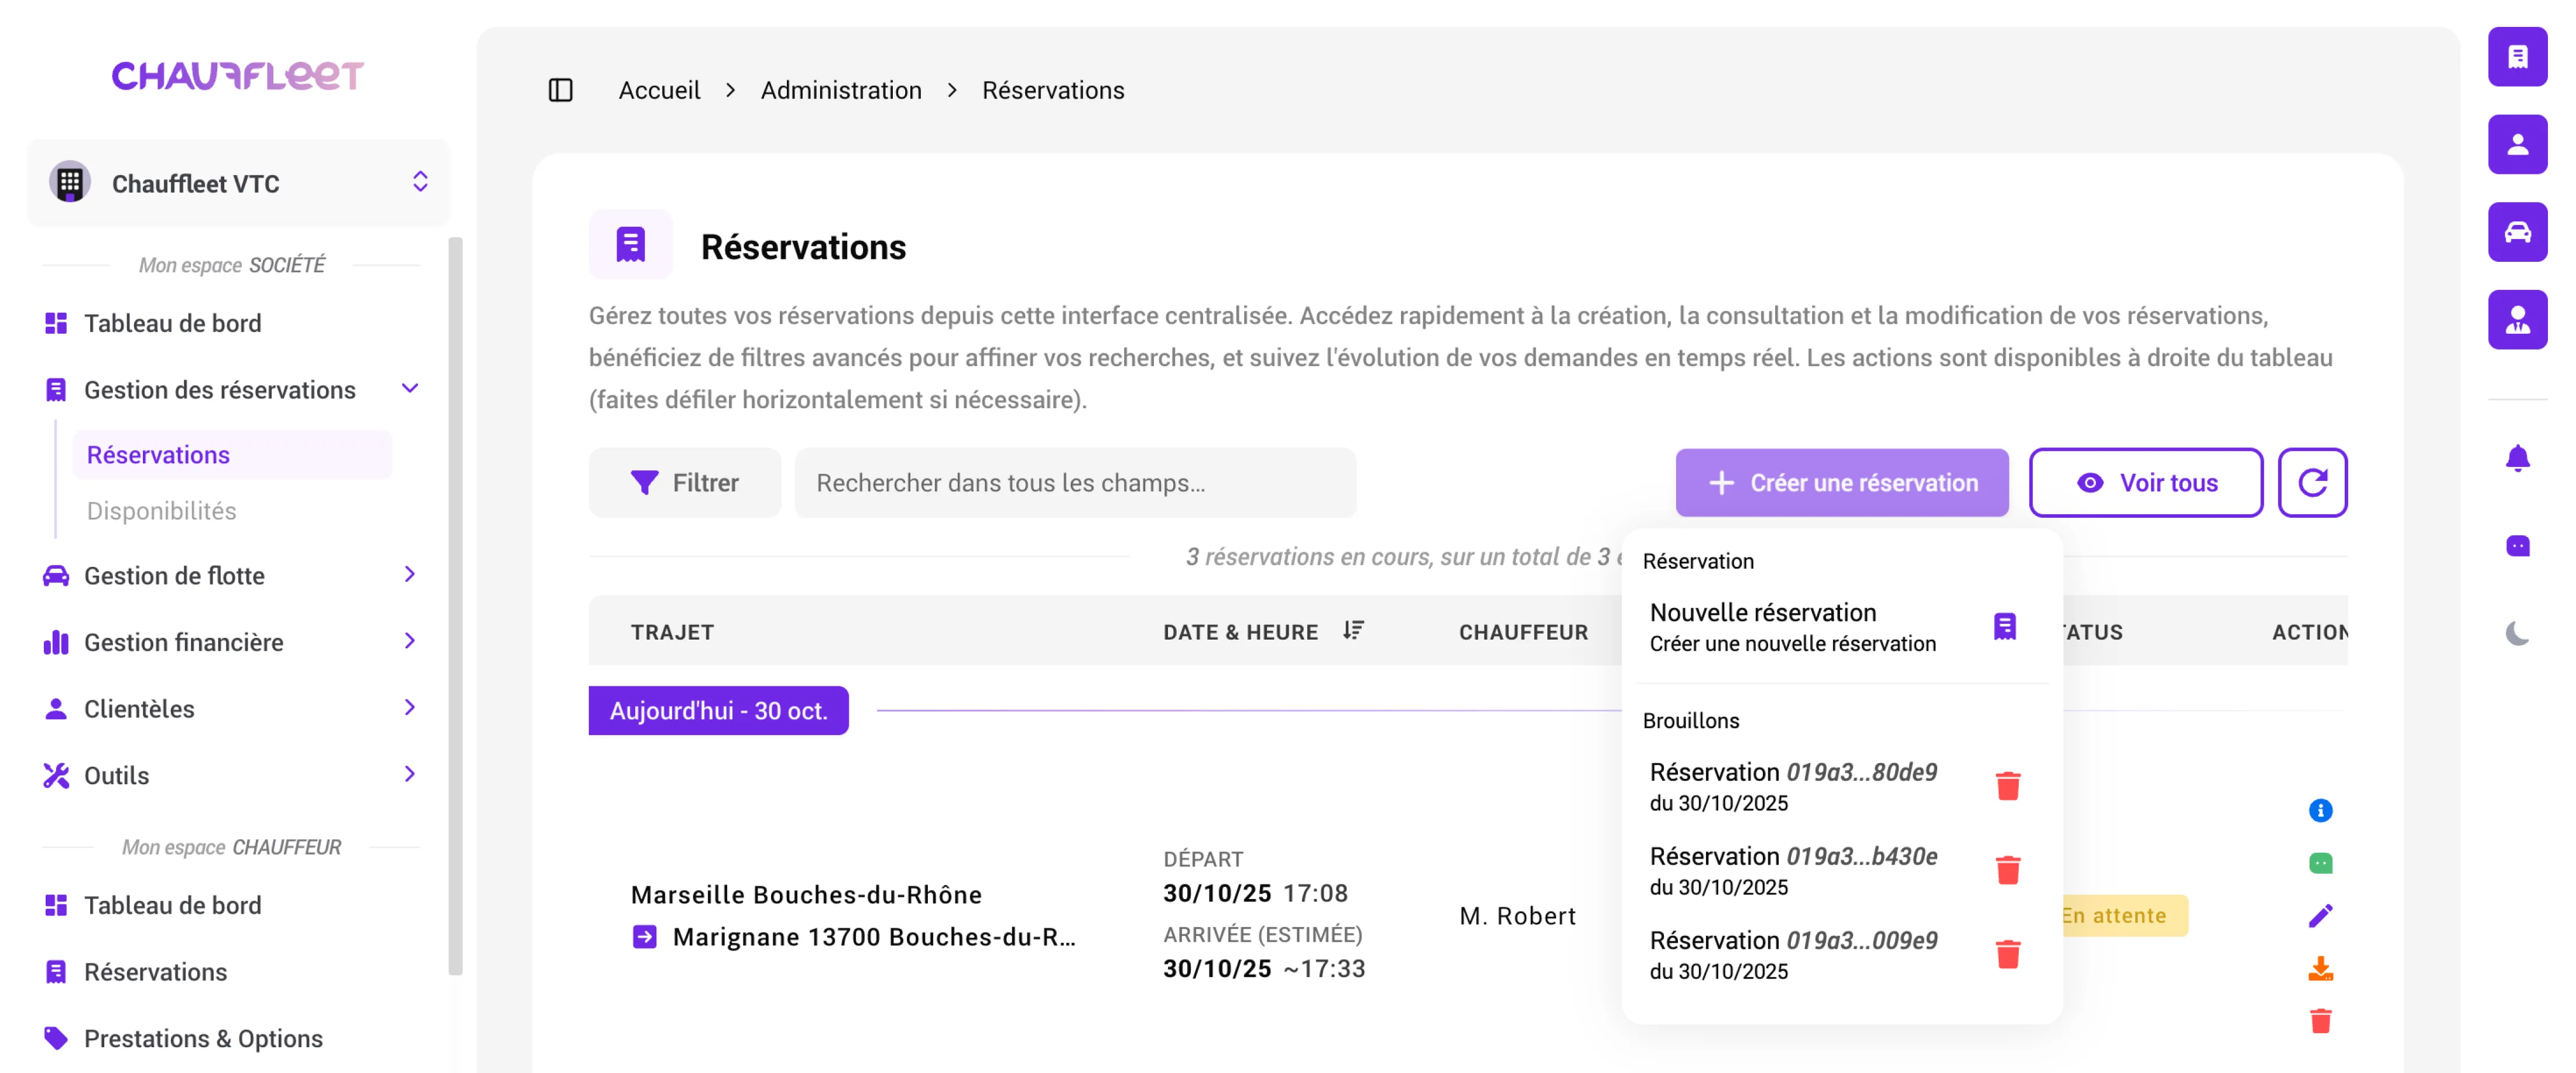Image resolution: width=2576 pixels, height=1073 pixels.
Task: Toggle the sidebar panel next to breadcrumb
Action: tap(561, 90)
